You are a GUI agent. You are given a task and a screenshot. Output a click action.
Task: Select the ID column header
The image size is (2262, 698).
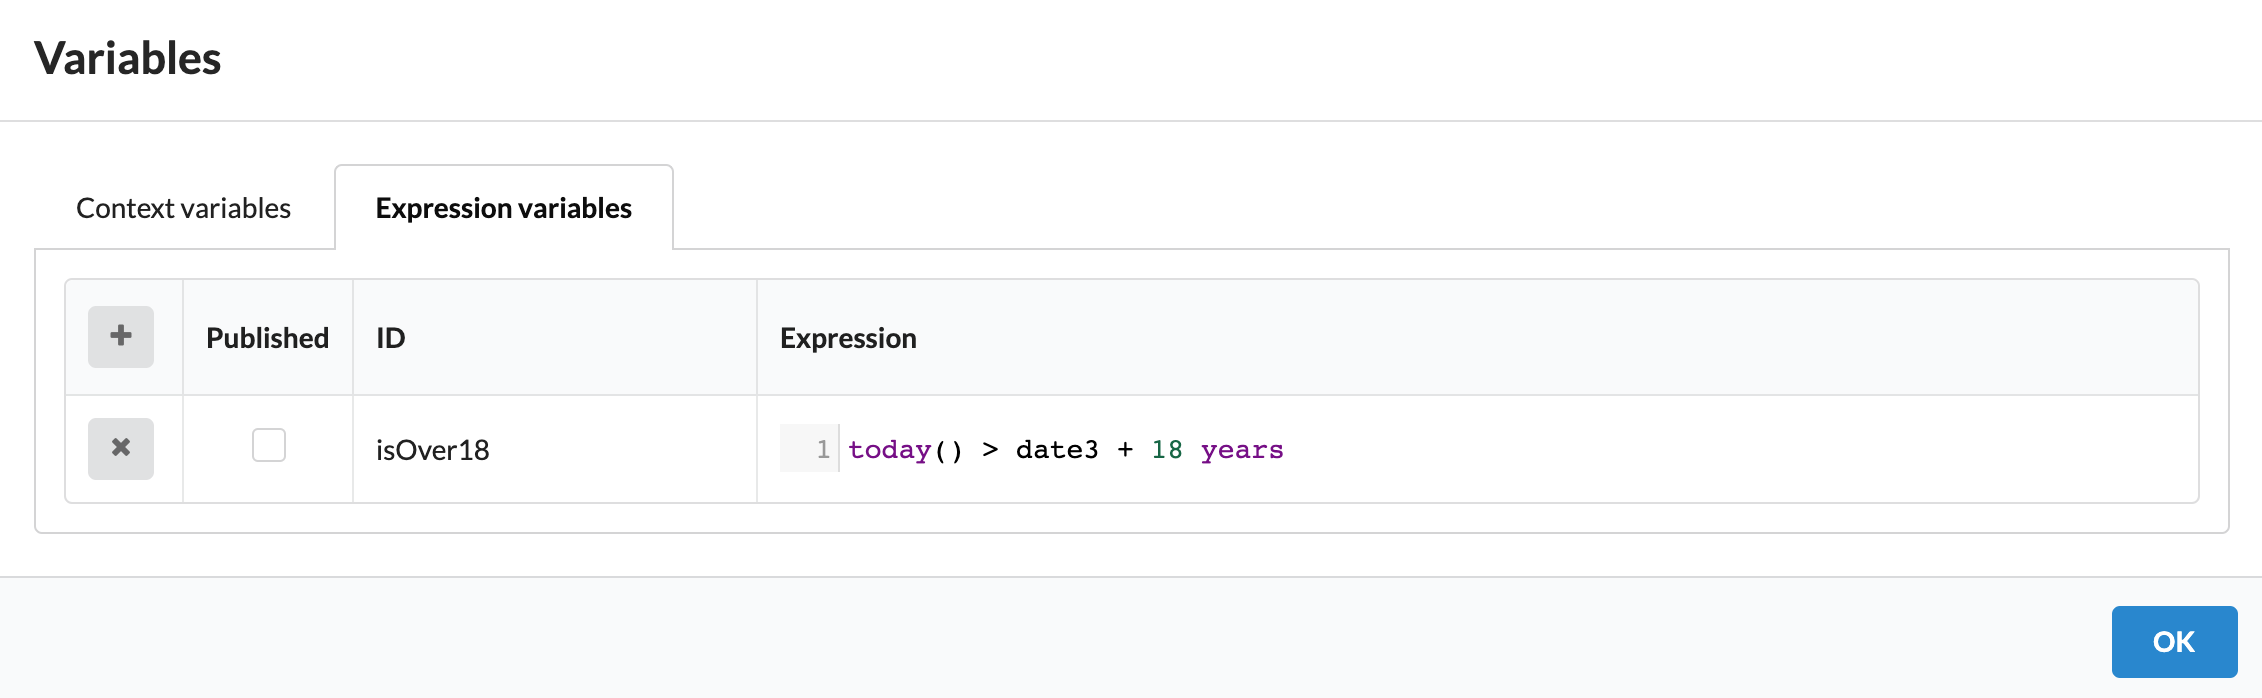click(389, 337)
